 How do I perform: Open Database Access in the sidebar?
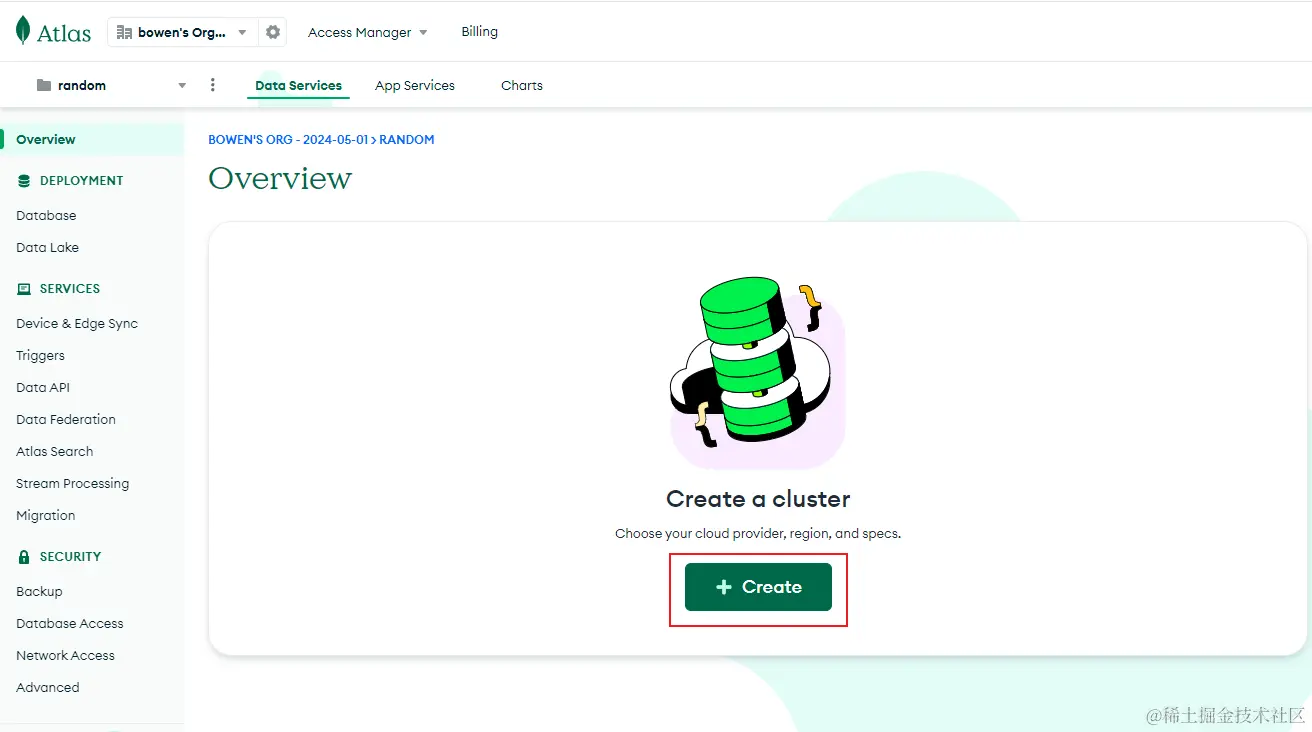click(70, 623)
